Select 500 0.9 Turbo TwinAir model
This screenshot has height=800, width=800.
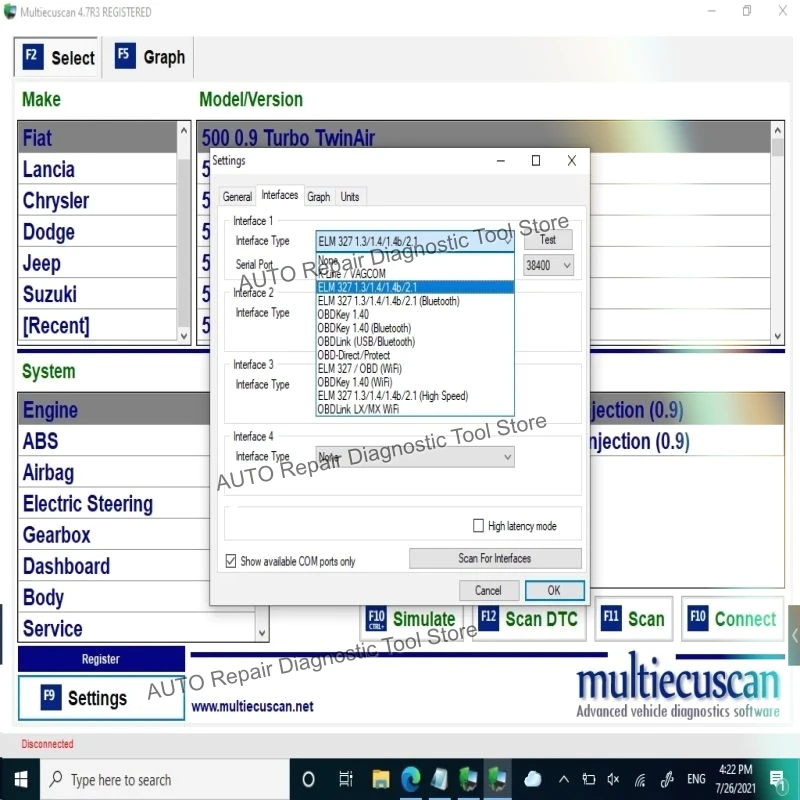tap(484, 137)
